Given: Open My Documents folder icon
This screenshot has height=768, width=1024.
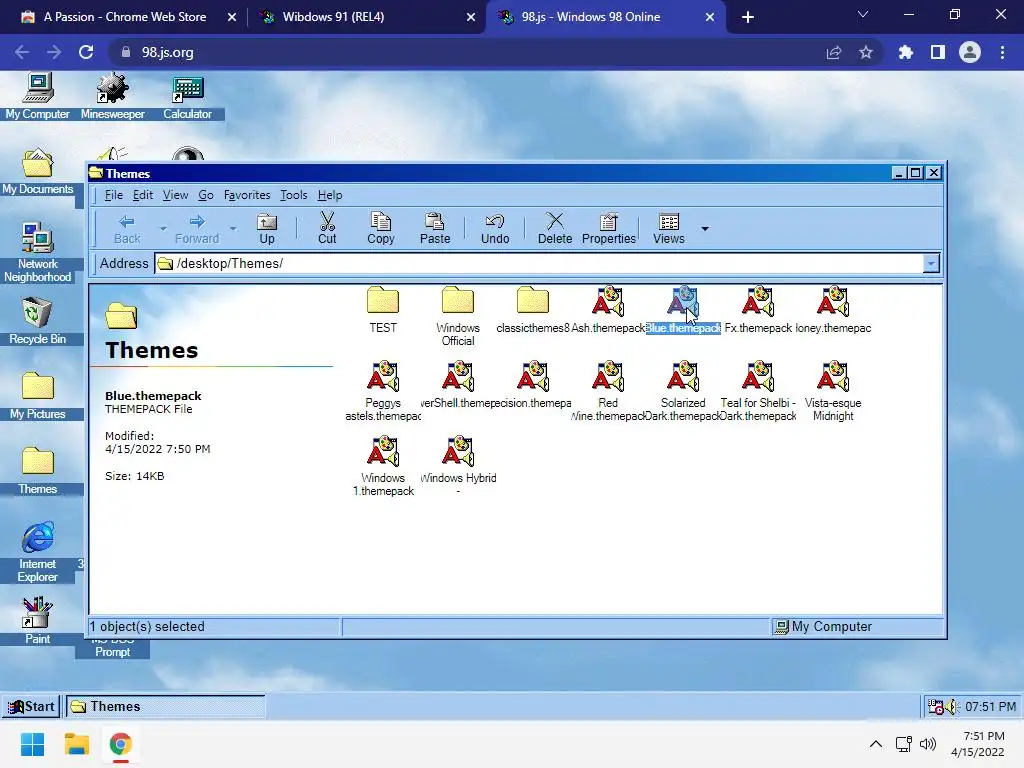Looking at the screenshot, I should tap(37, 171).
